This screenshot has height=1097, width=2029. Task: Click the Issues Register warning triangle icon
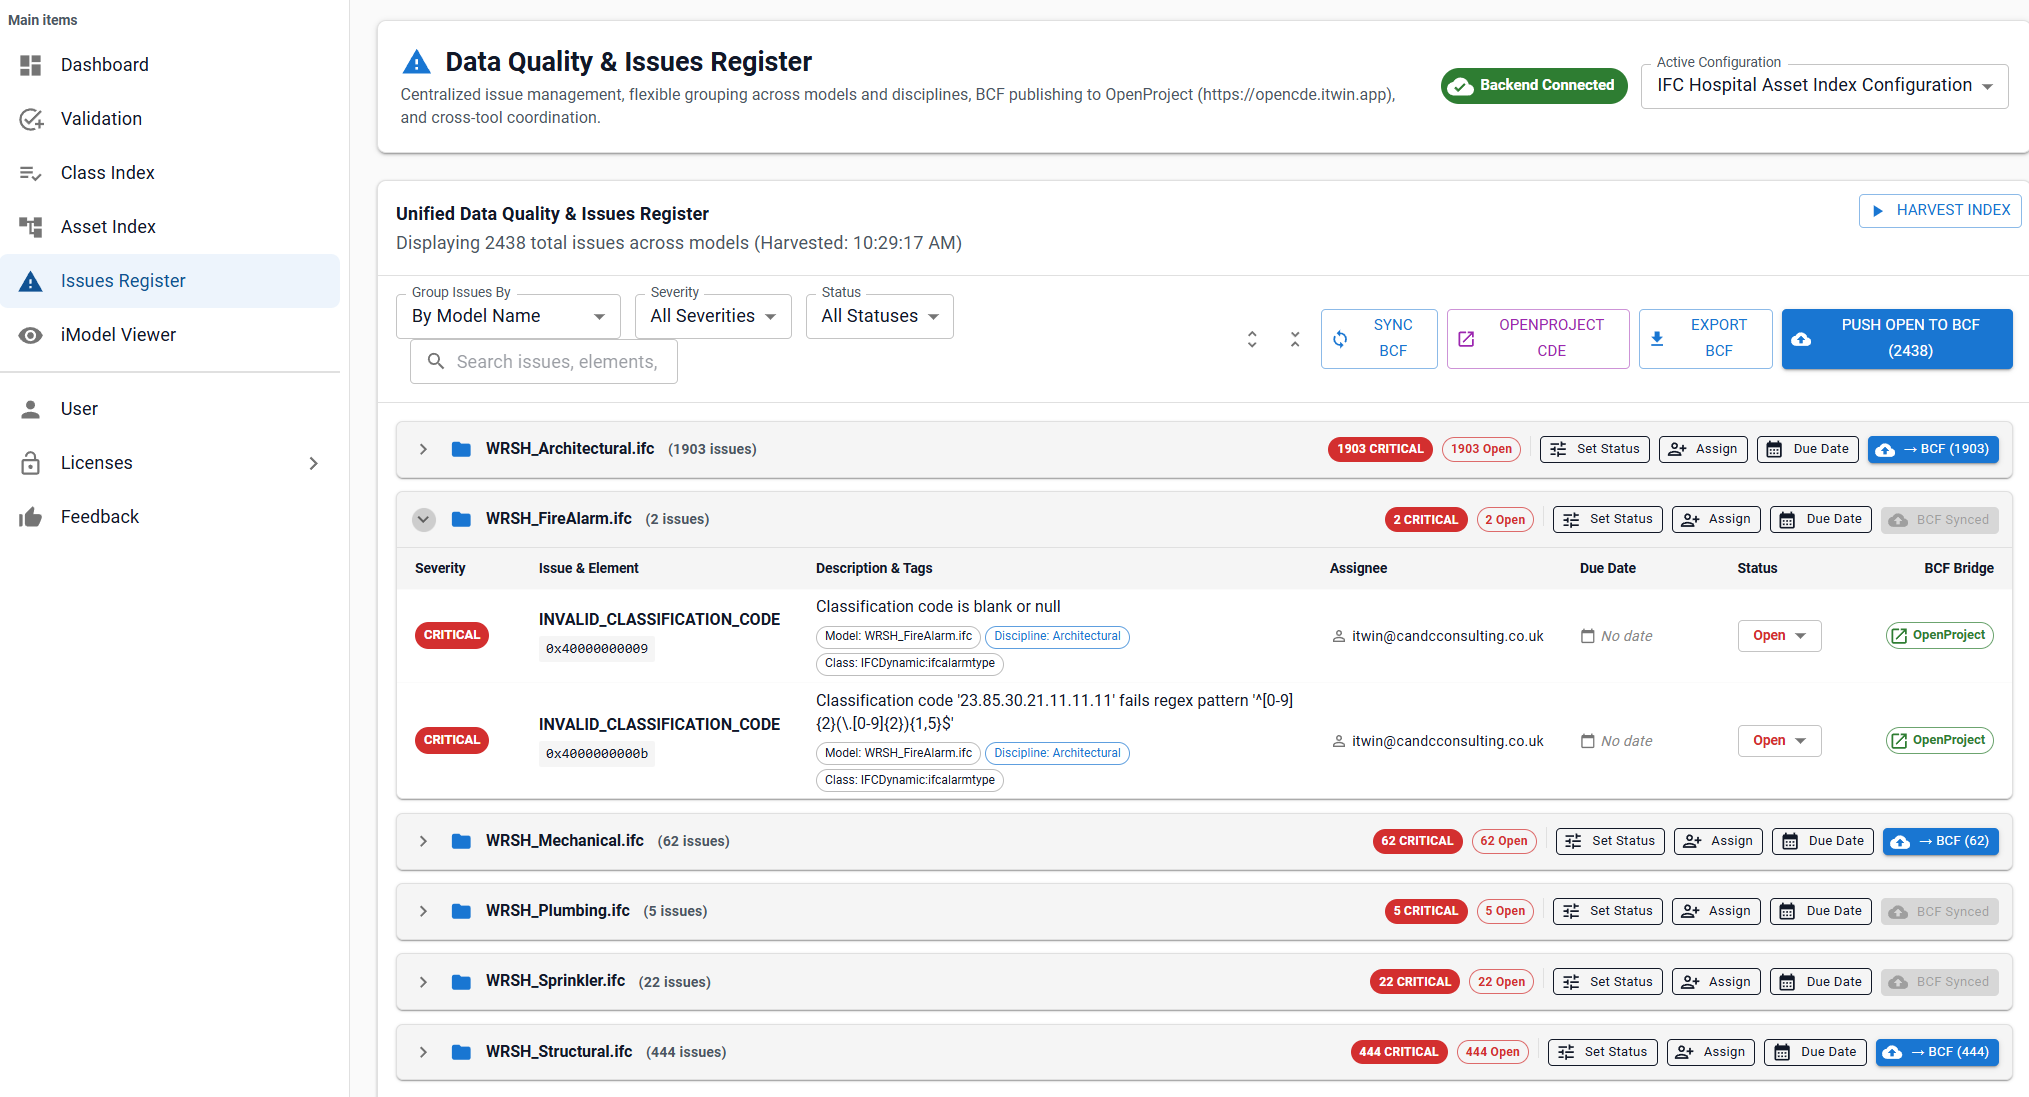pyautogui.click(x=31, y=281)
